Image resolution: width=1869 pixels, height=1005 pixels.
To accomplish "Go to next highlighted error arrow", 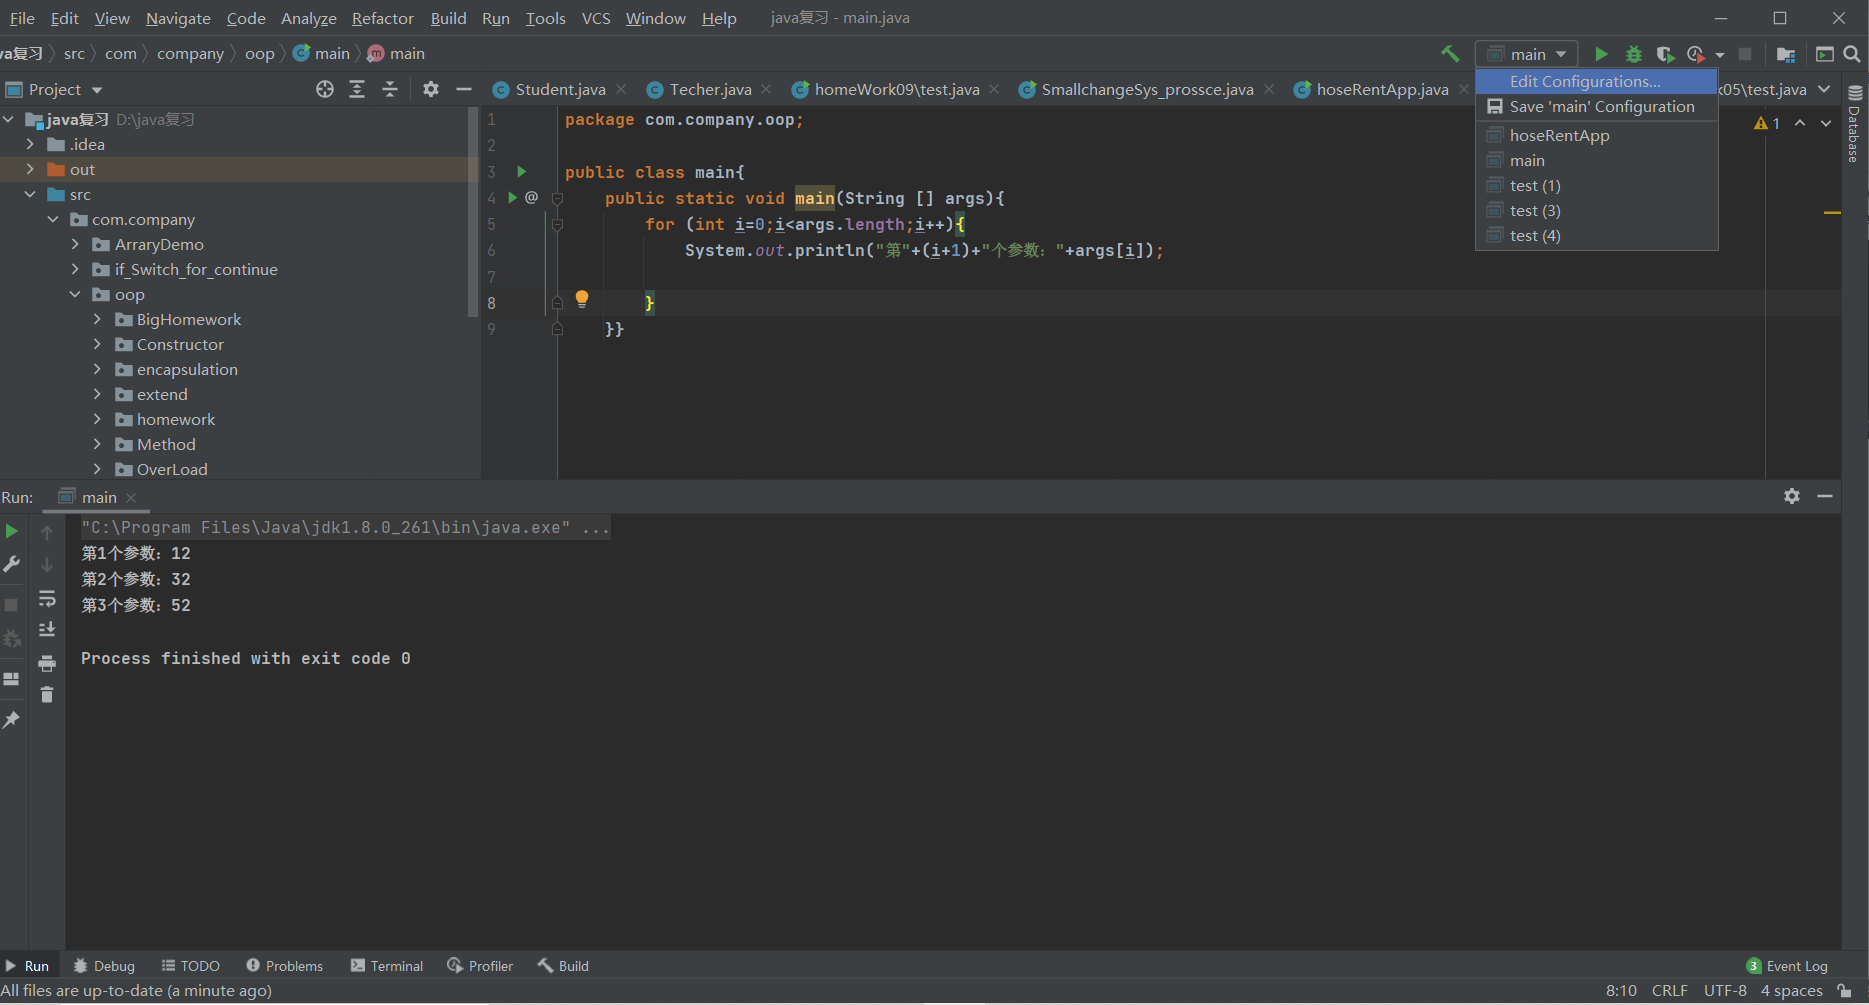I will 1826,123.
